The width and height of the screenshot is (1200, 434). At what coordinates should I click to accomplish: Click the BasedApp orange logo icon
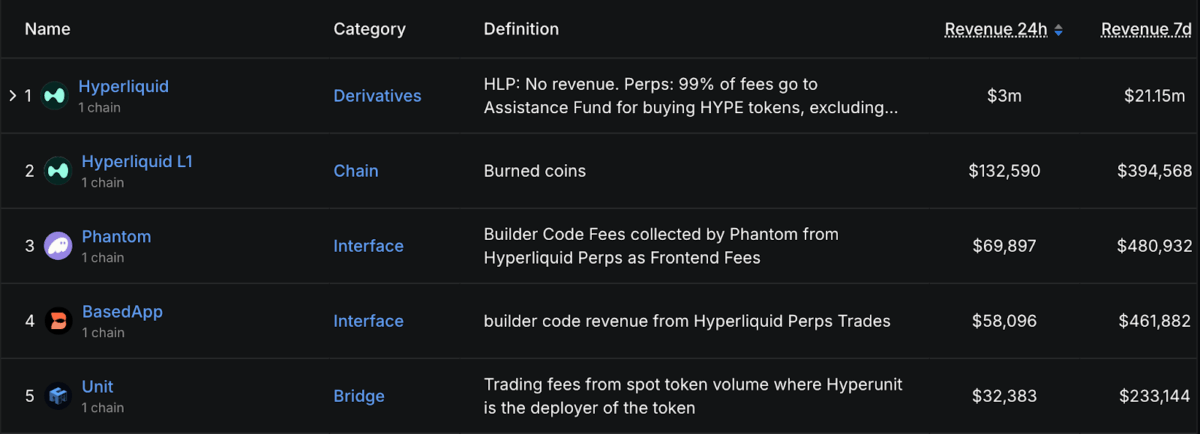tap(58, 321)
